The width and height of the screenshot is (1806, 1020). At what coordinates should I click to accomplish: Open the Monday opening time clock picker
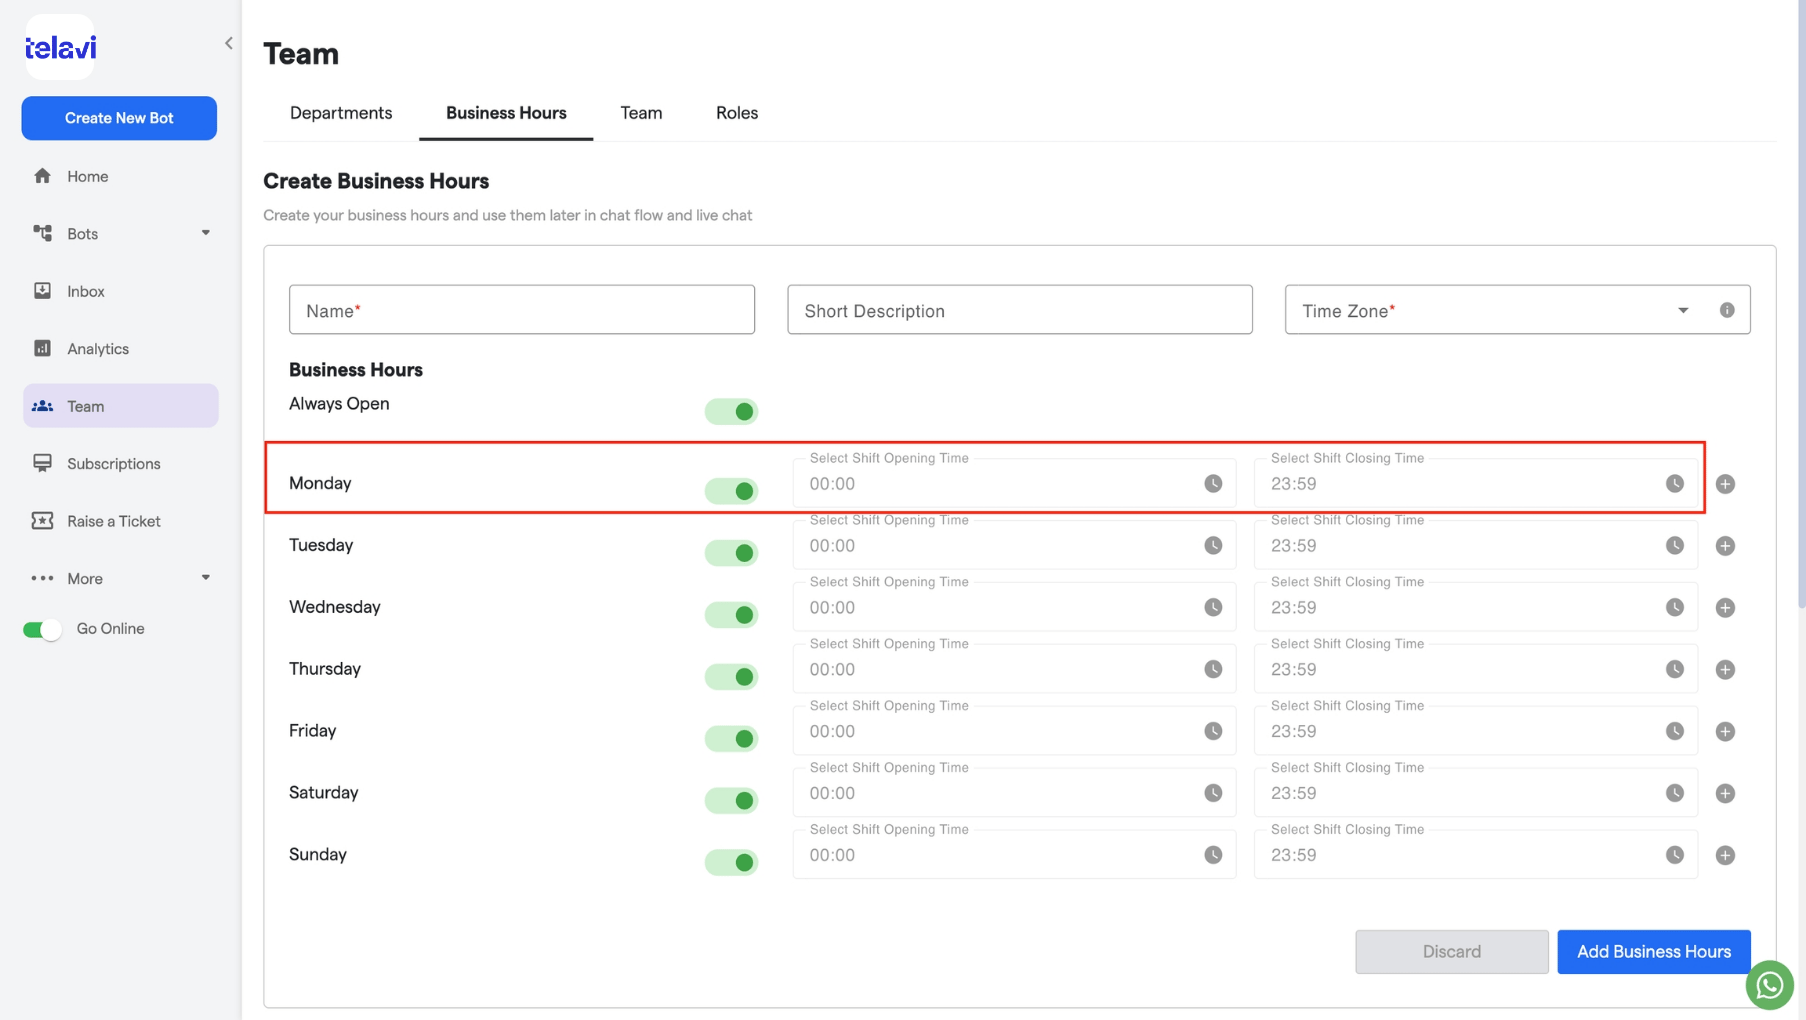tap(1213, 484)
